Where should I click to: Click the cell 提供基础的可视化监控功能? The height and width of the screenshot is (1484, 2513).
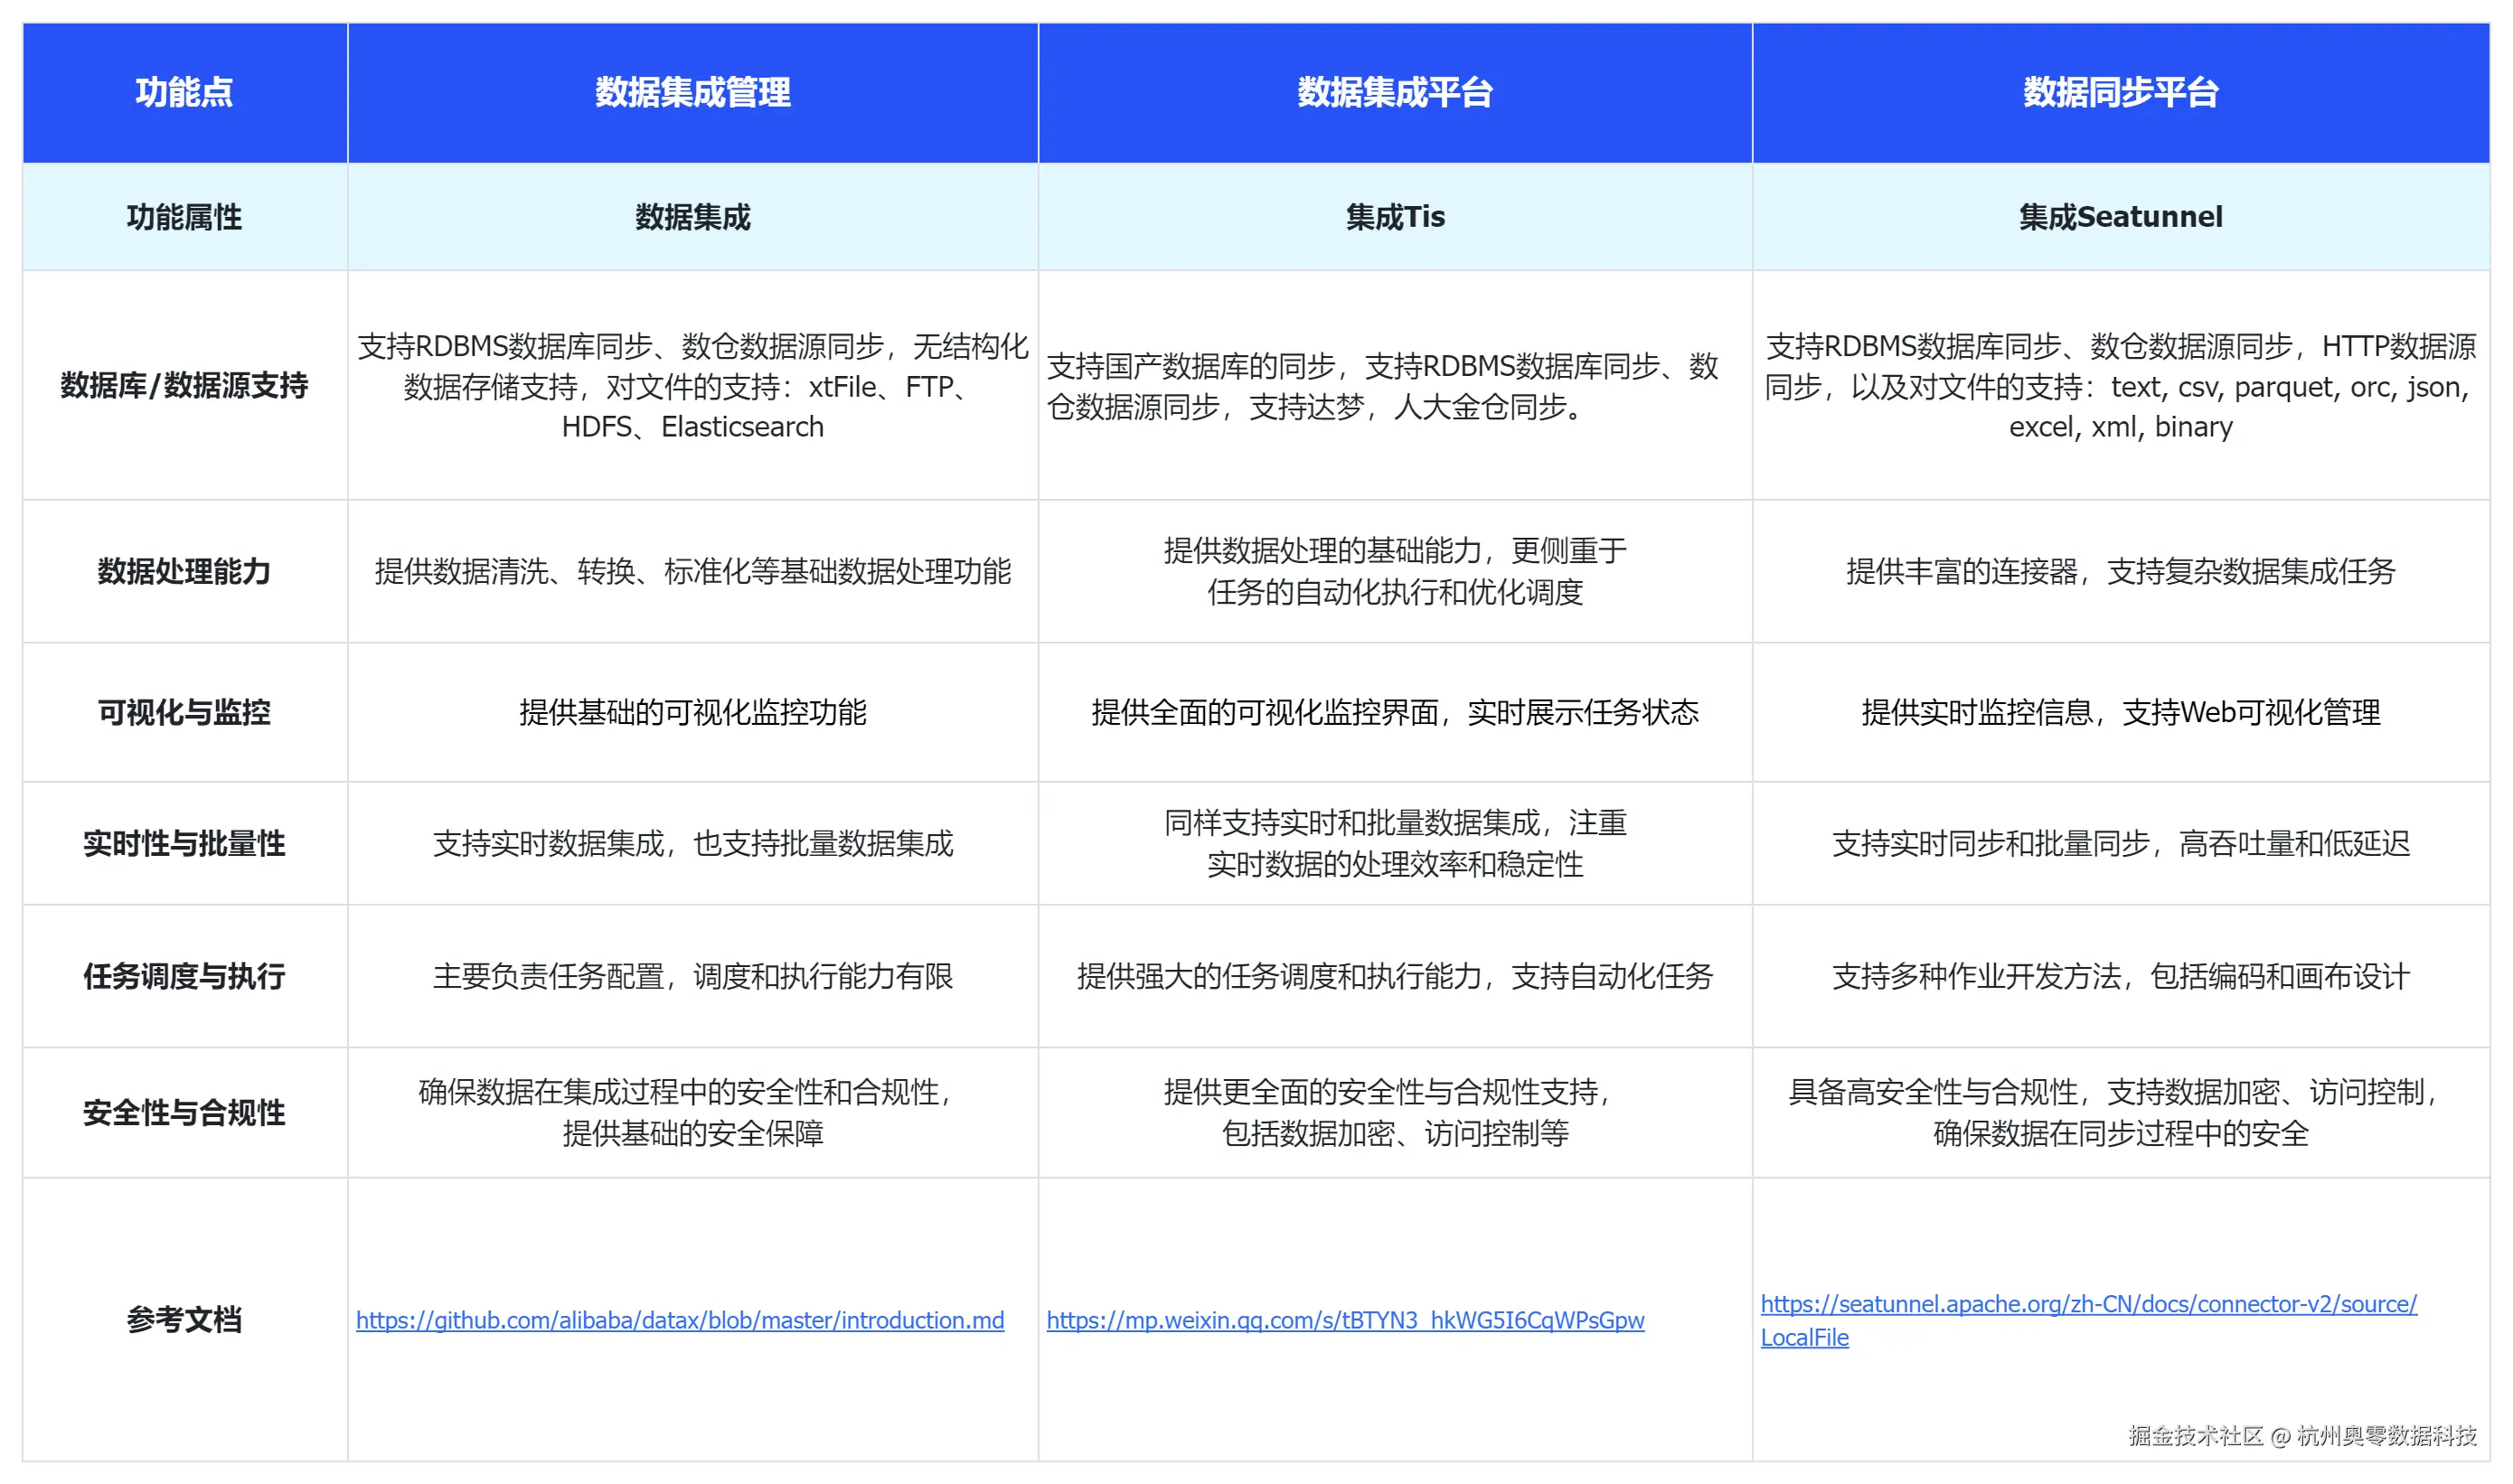(x=693, y=712)
